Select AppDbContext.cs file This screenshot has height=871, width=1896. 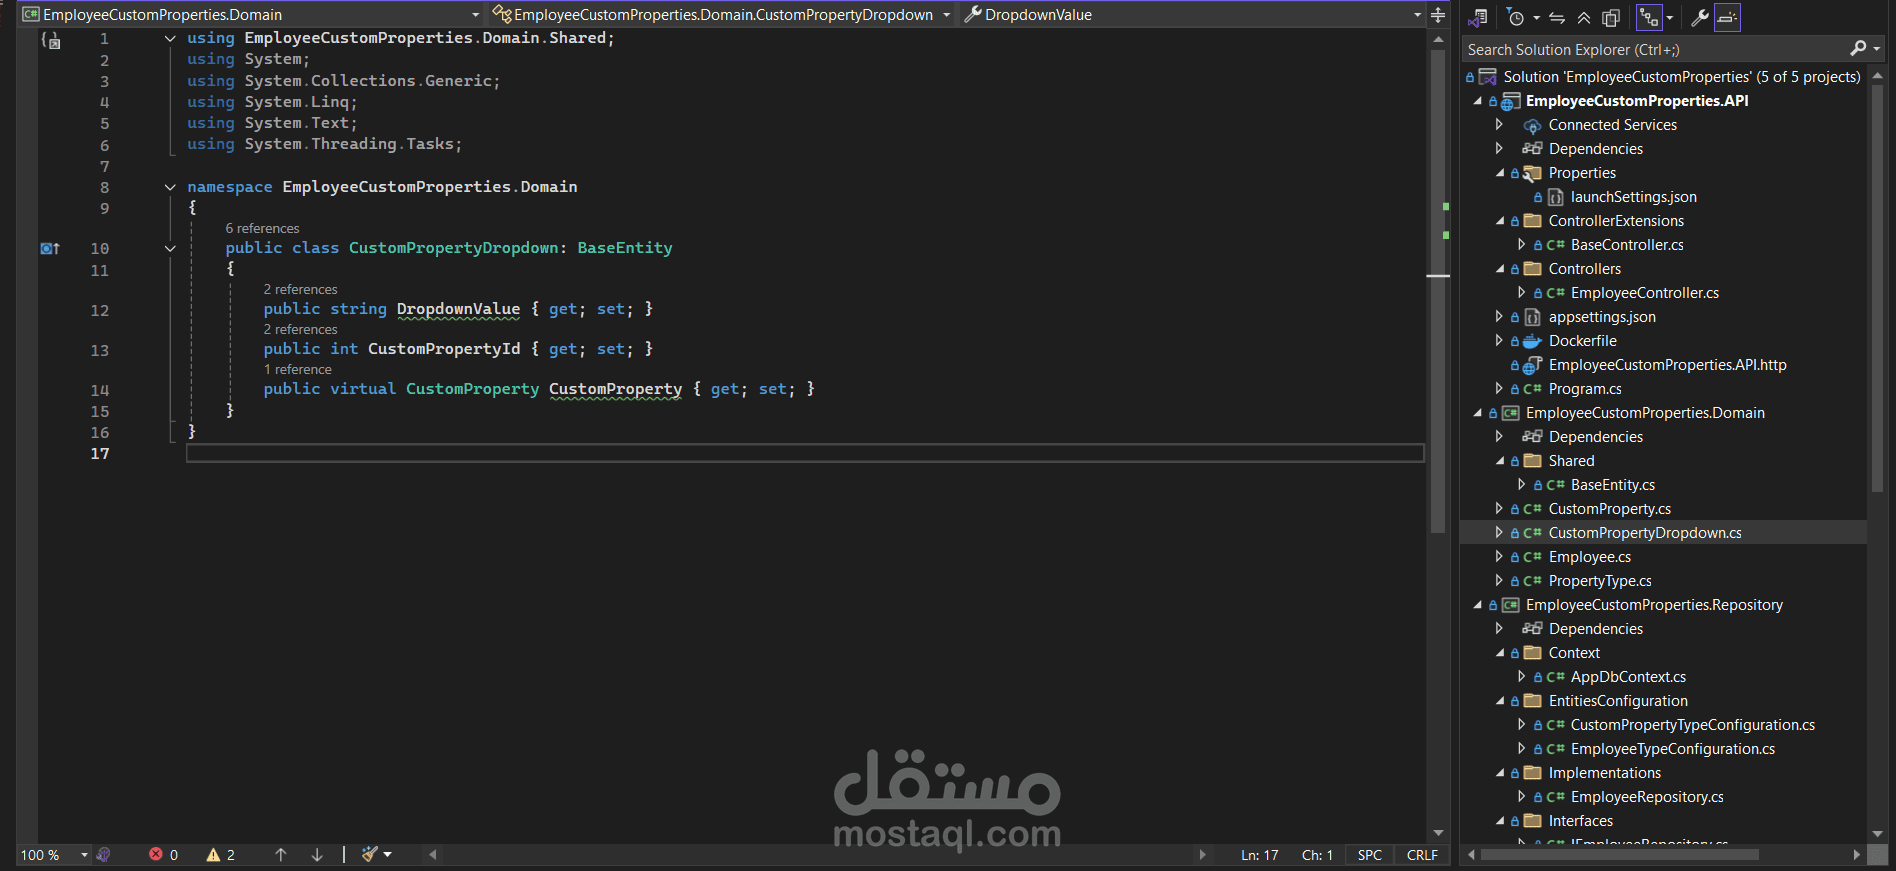point(1628,677)
